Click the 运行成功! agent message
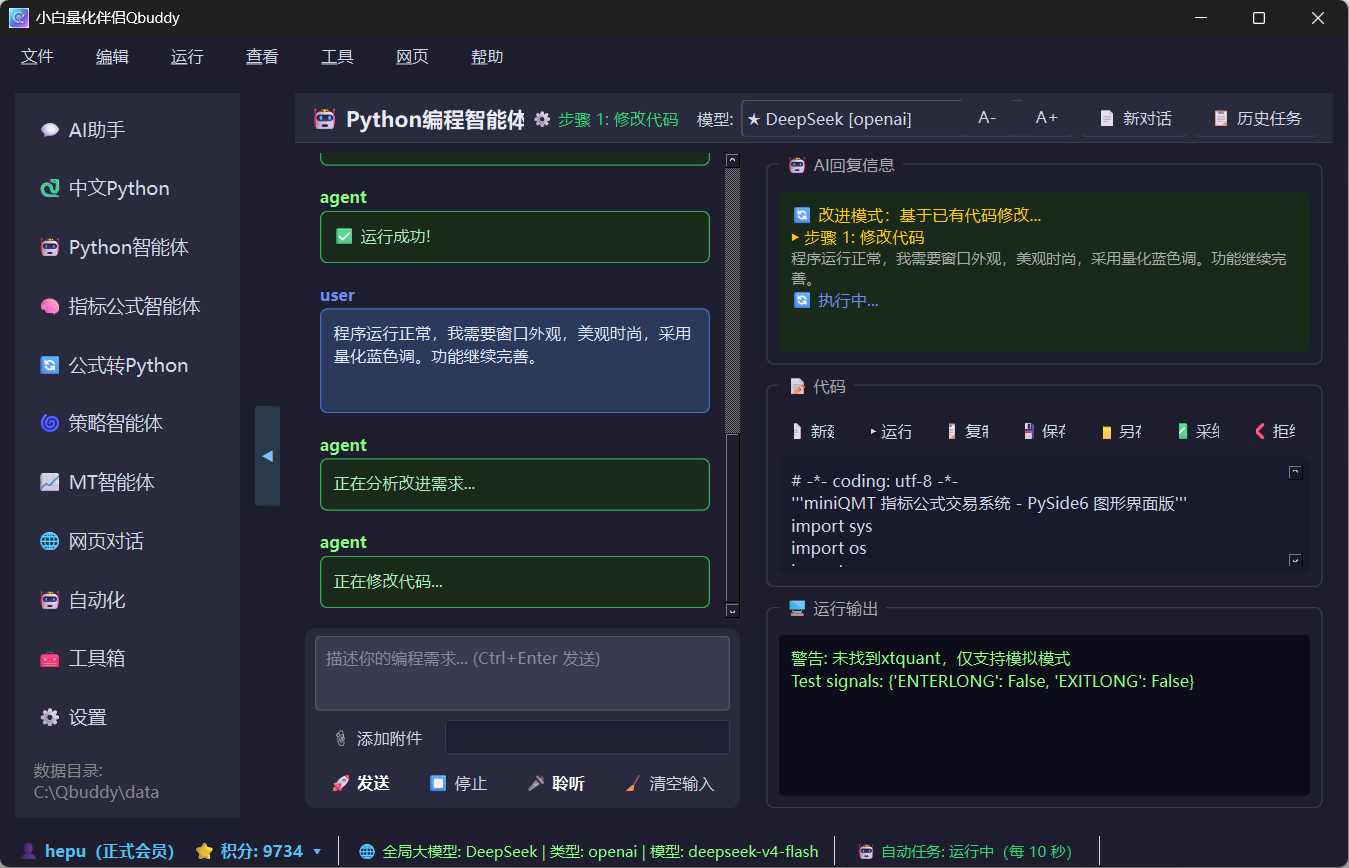Screen dimensions: 1349x868 coord(515,237)
